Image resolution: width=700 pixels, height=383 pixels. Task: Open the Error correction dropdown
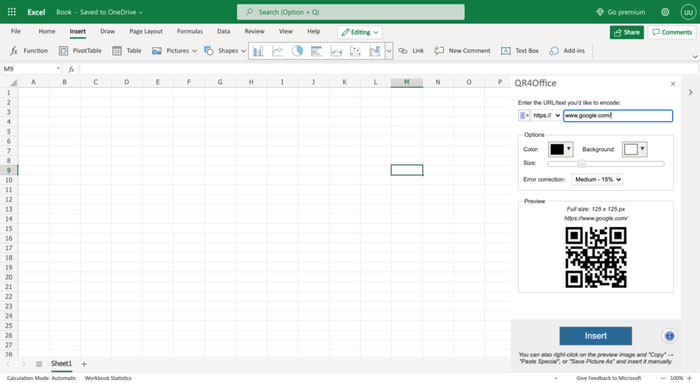pyautogui.click(x=597, y=179)
